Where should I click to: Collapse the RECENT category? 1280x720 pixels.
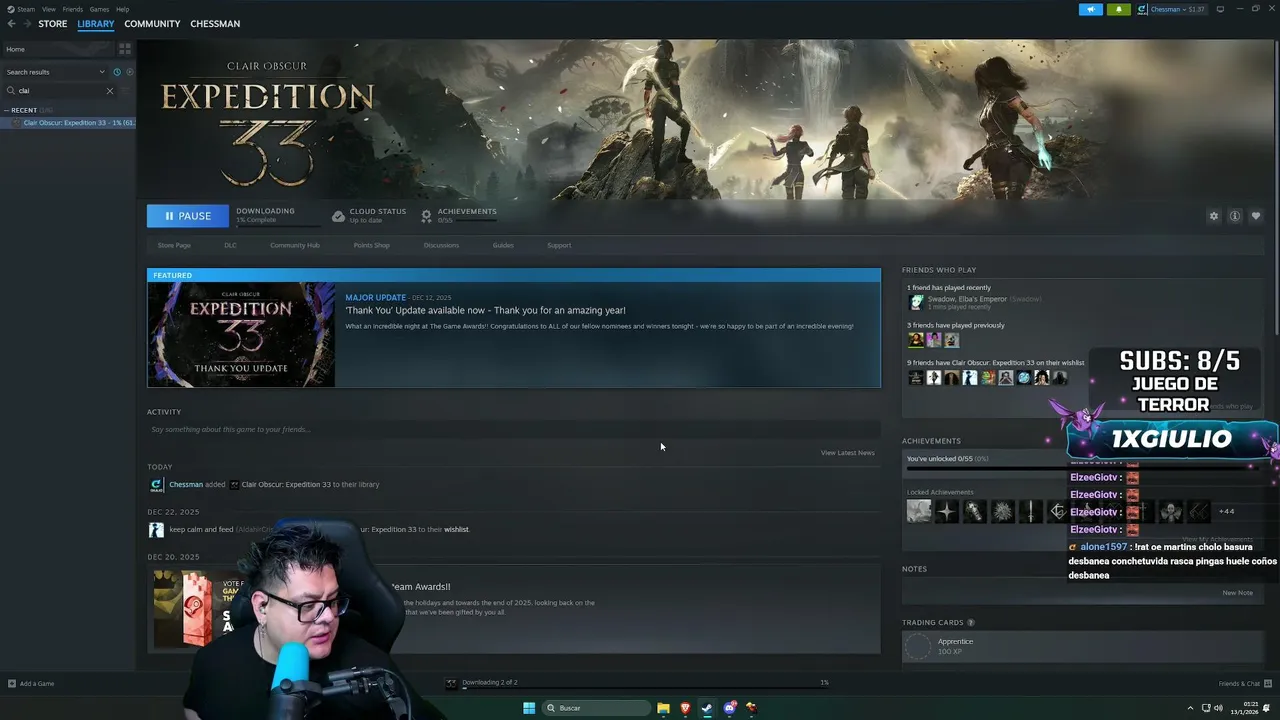coord(7,110)
